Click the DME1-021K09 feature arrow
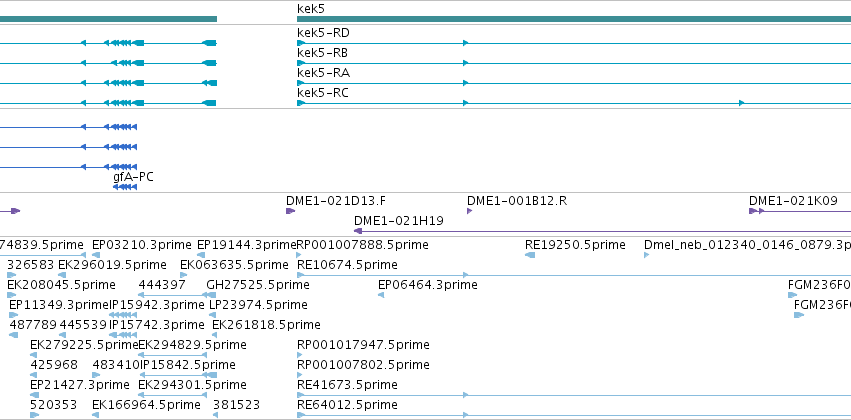 coord(757,211)
